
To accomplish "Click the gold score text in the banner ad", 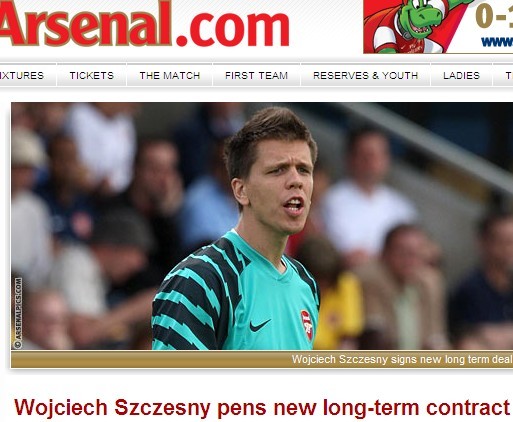I will [494, 17].
